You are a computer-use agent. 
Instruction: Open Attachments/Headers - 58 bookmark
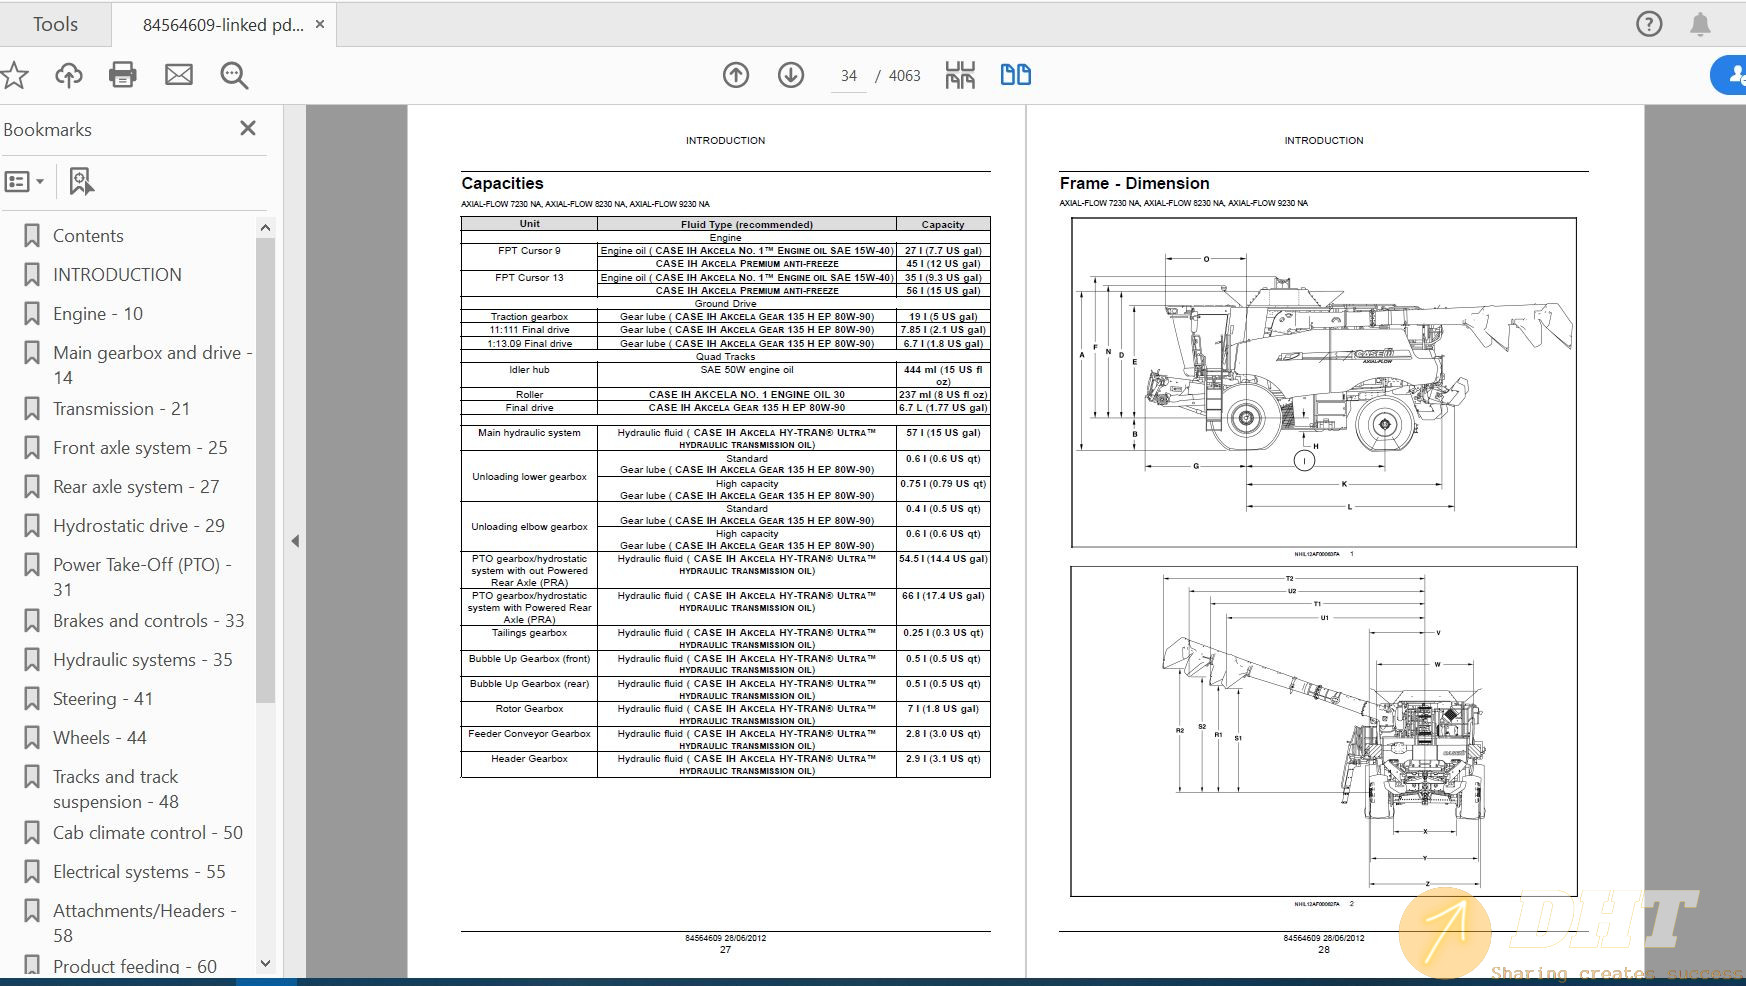145,923
